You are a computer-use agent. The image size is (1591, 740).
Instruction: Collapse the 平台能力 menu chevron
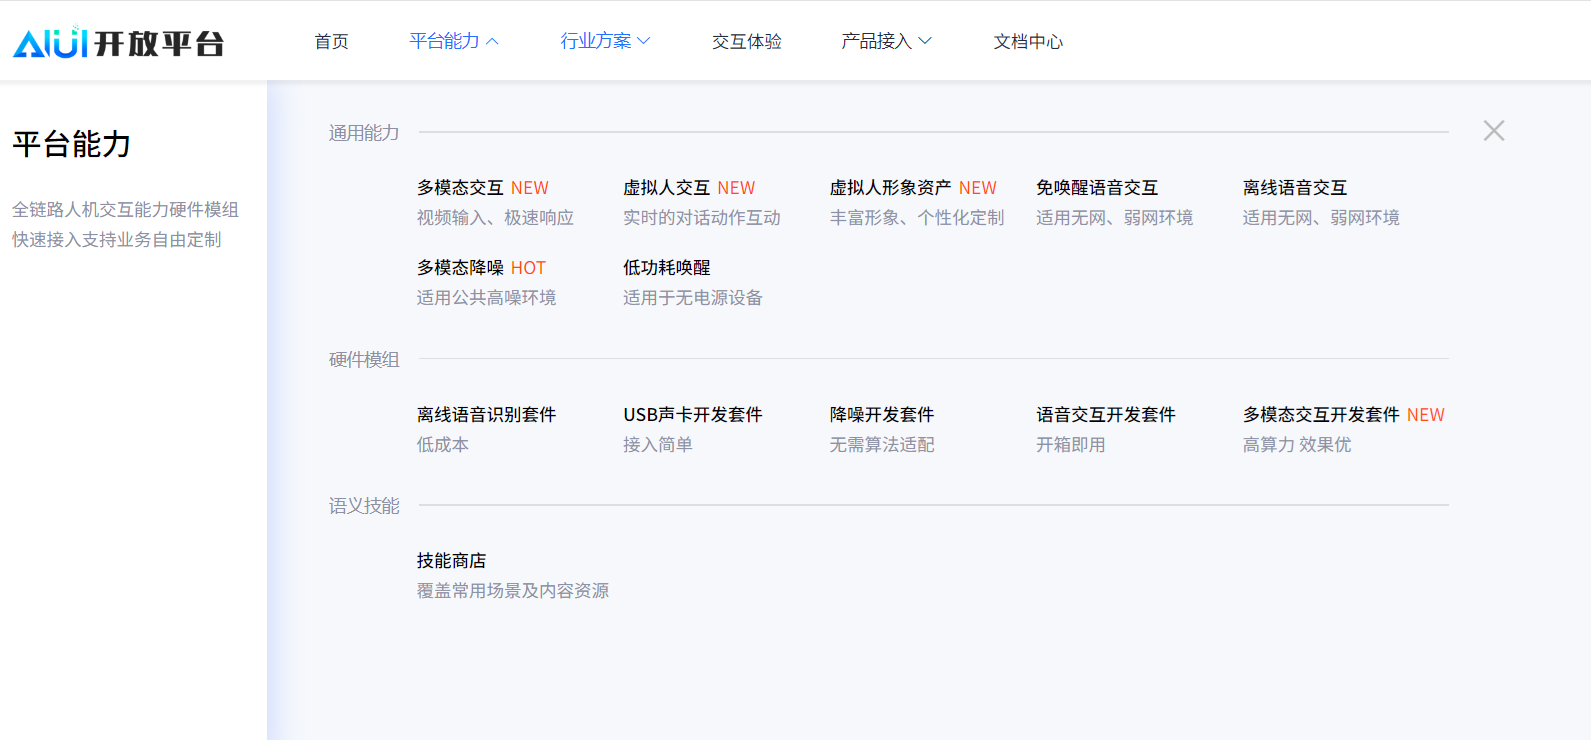[x=492, y=42]
